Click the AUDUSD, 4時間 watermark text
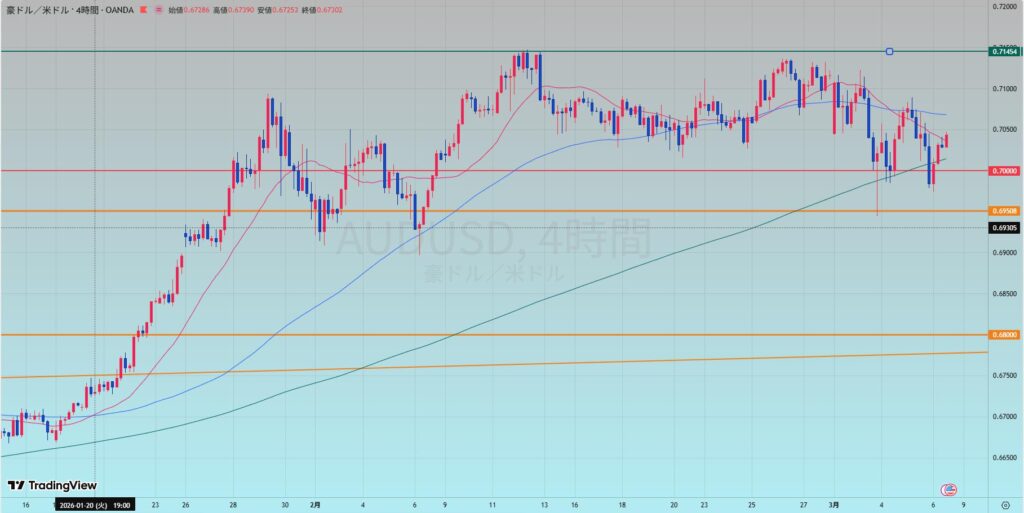This screenshot has width=1024, height=513. pyautogui.click(x=491, y=240)
